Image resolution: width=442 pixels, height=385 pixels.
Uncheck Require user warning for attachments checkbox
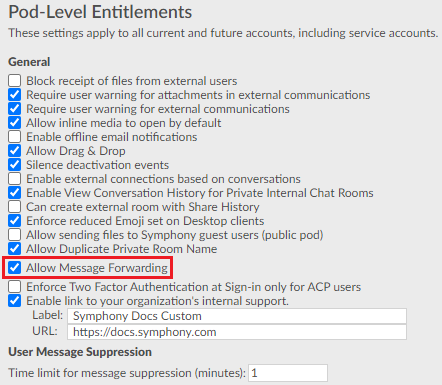(15, 95)
